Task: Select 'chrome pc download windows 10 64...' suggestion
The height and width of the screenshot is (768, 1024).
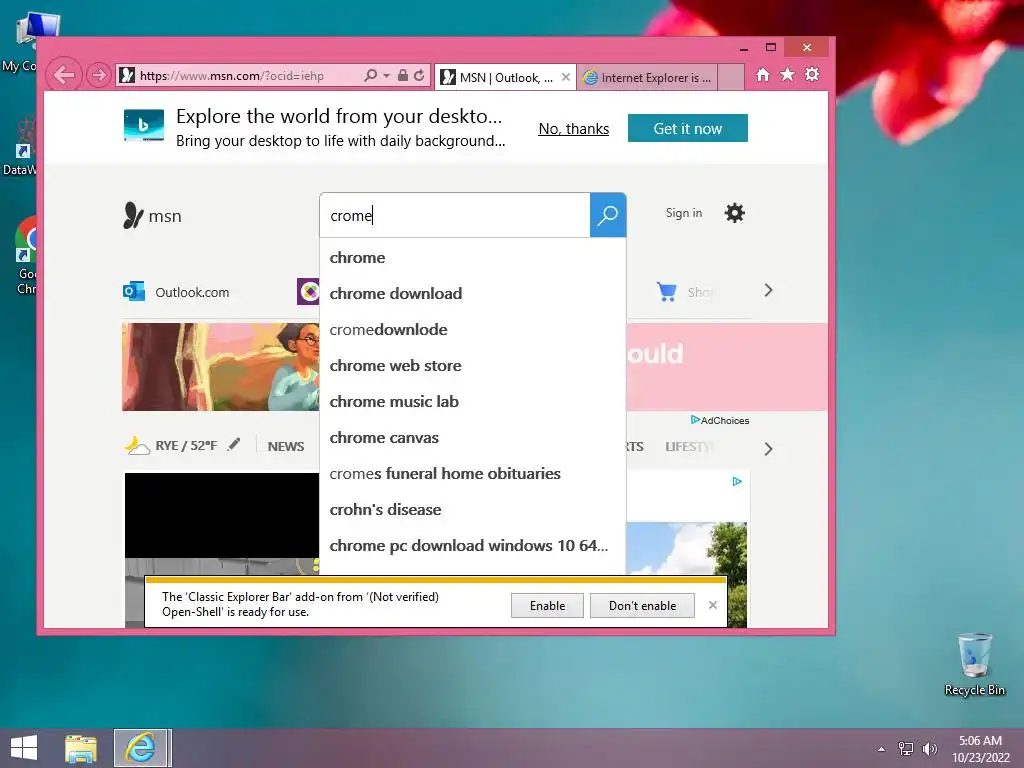Action: coord(473,545)
